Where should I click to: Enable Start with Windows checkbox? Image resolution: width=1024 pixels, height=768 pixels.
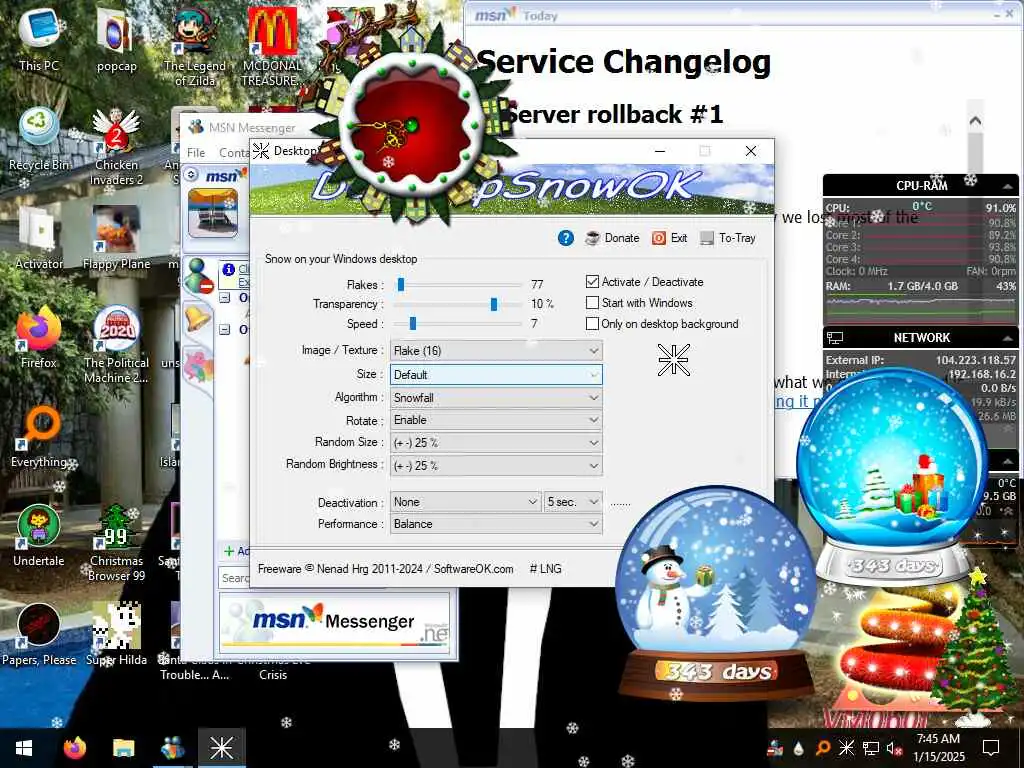(592, 302)
